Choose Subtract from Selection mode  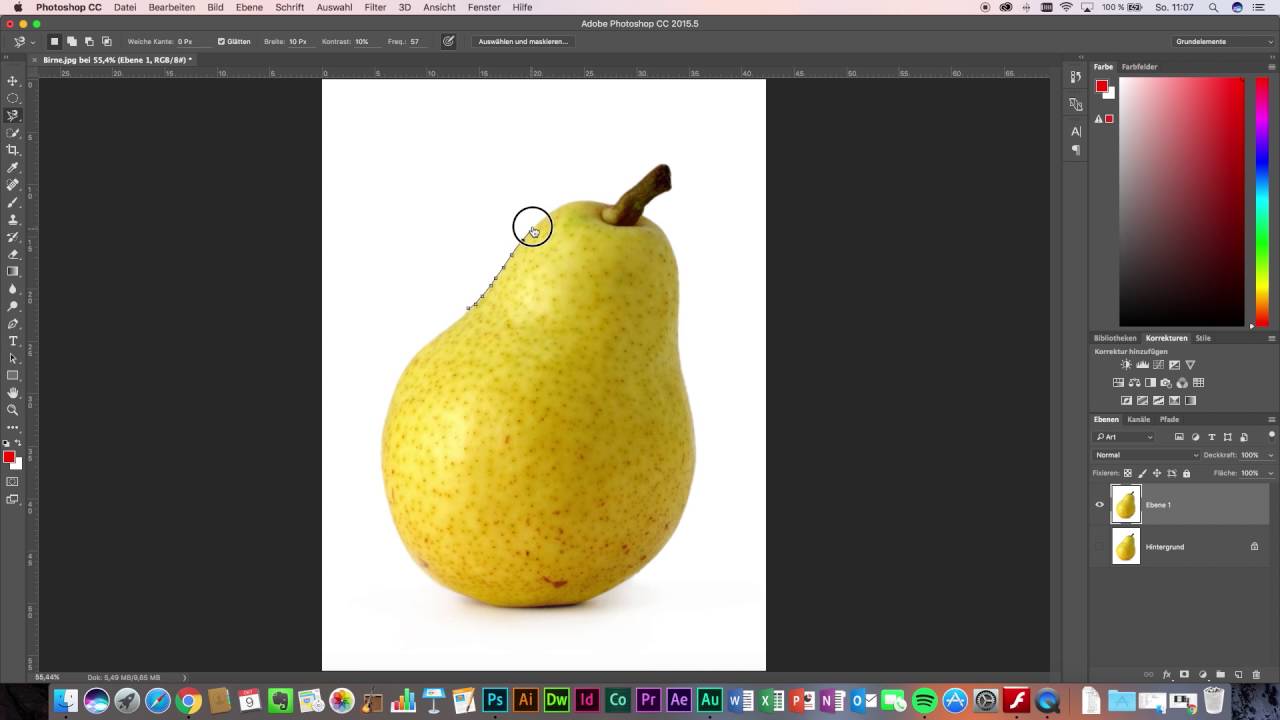[x=89, y=42]
